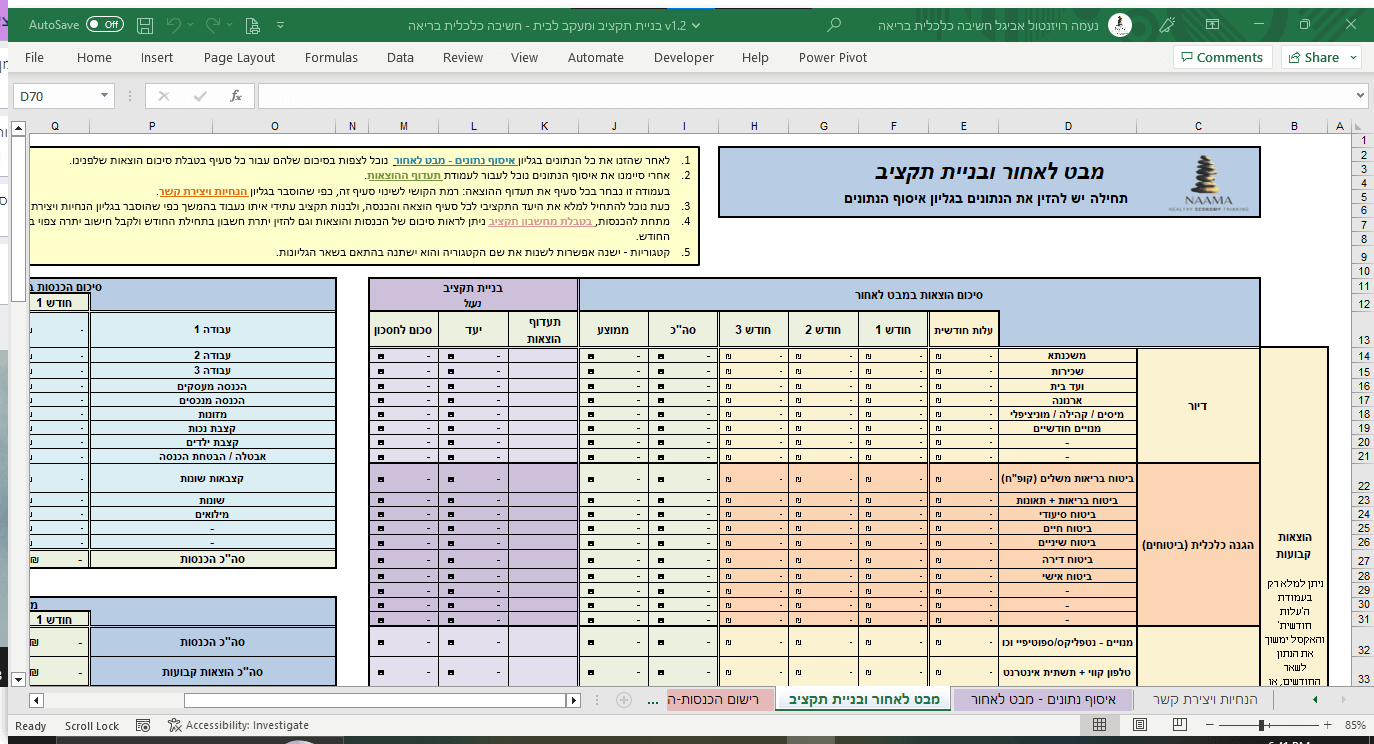
Task: Click the Insert Function fx icon
Action: (x=236, y=96)
